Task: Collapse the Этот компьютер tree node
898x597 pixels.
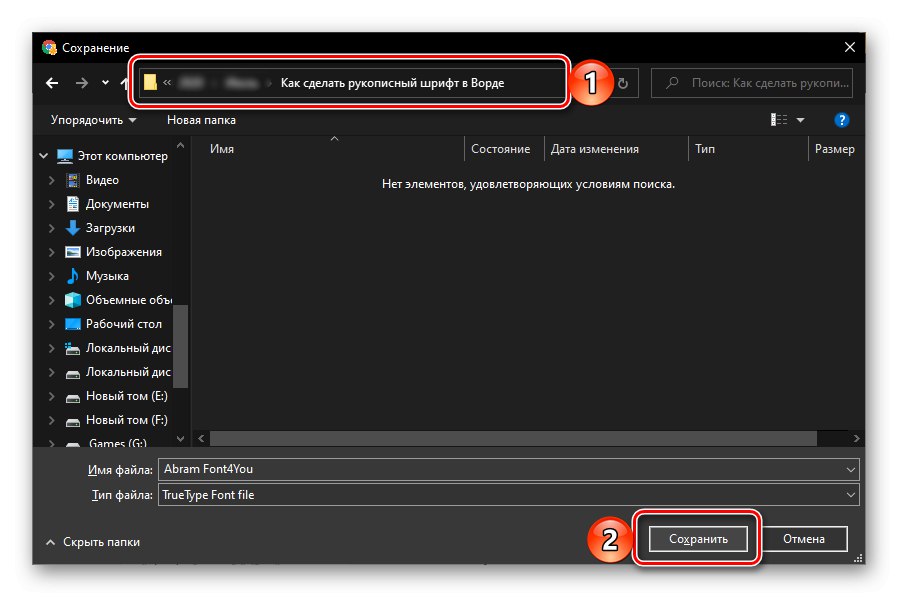Action: click(x=42, y=156)
